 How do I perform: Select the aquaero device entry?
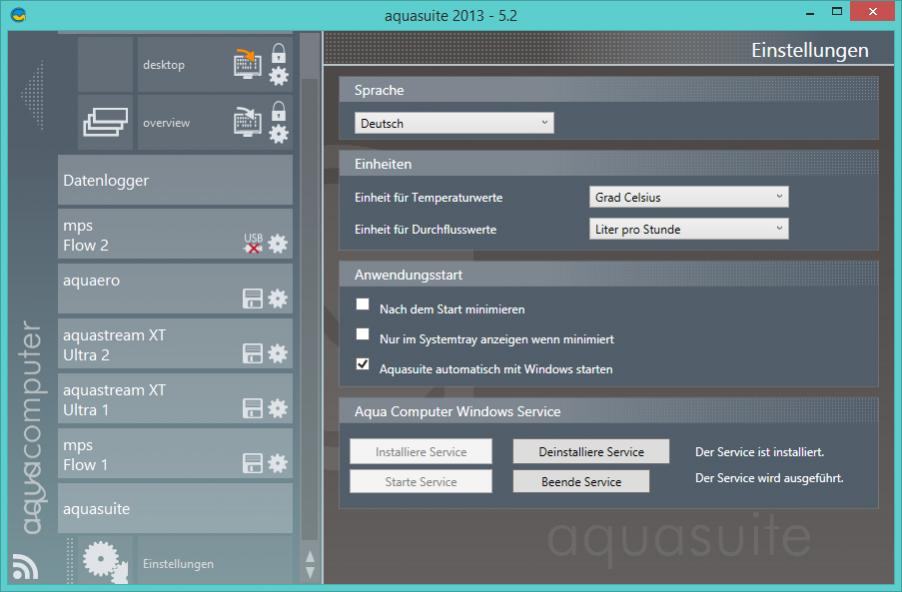point(175,289)
